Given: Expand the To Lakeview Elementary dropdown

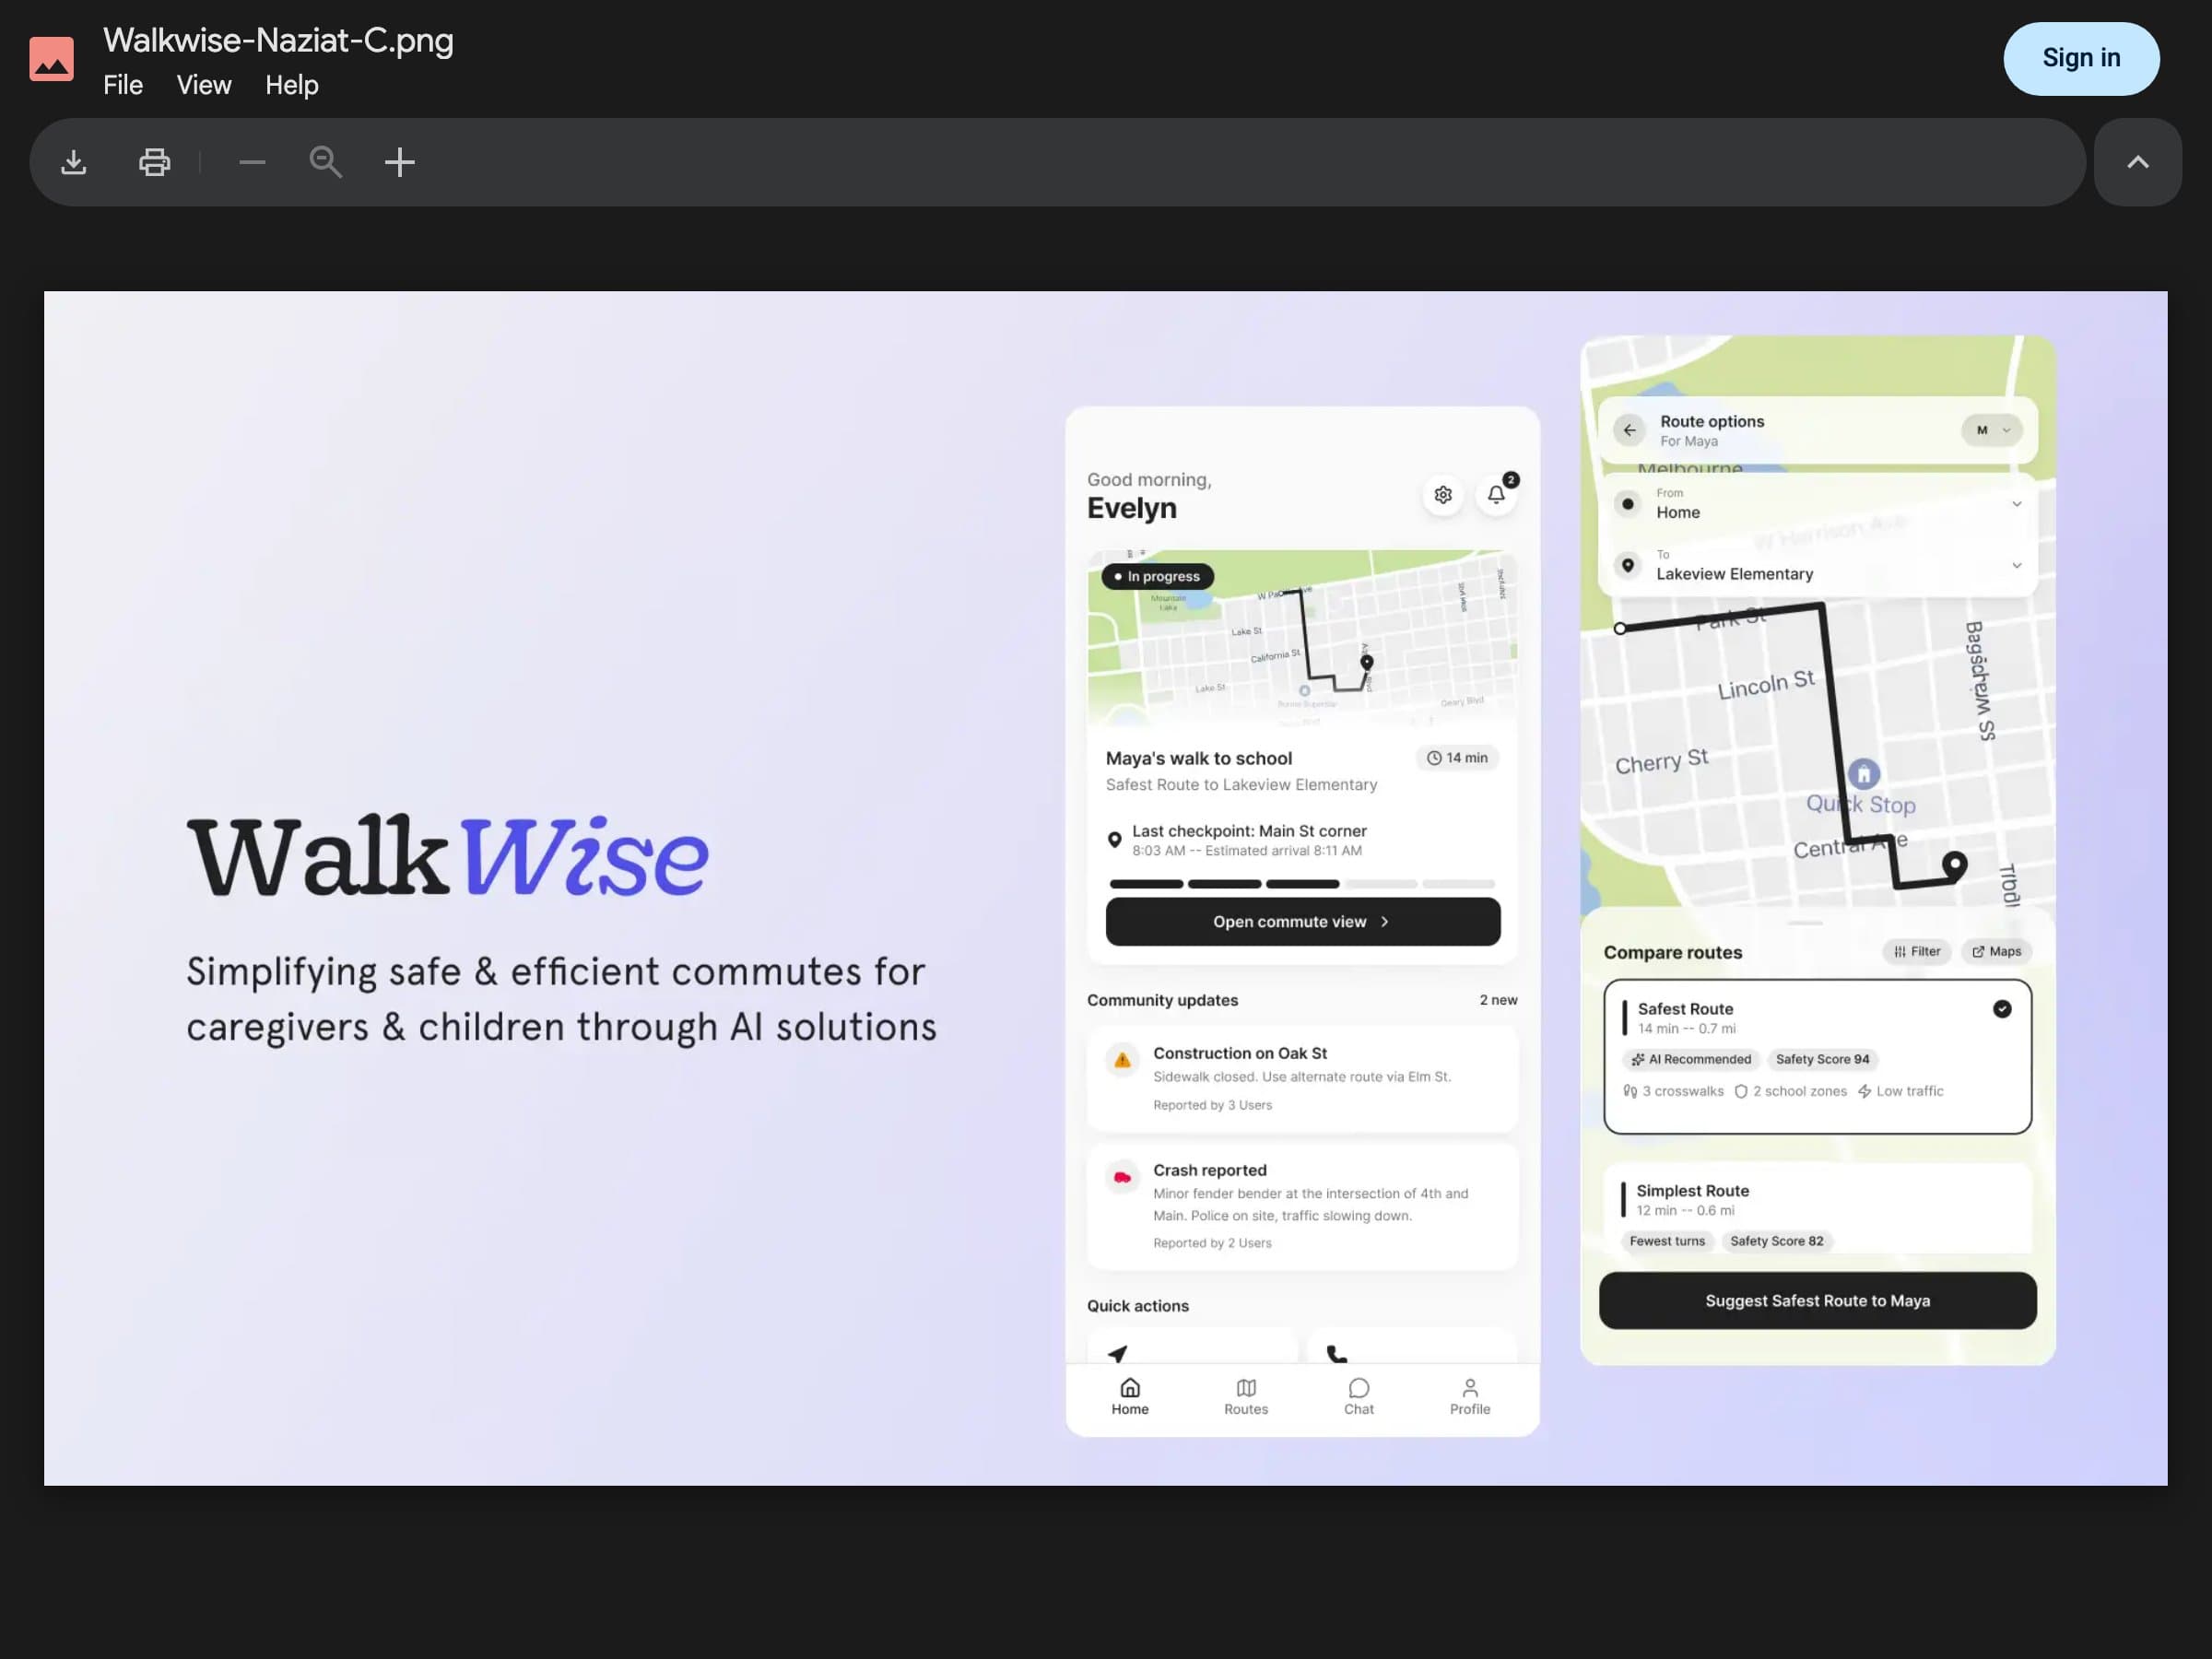Looking at the screenshot, I should click(x=2016, y=565).
